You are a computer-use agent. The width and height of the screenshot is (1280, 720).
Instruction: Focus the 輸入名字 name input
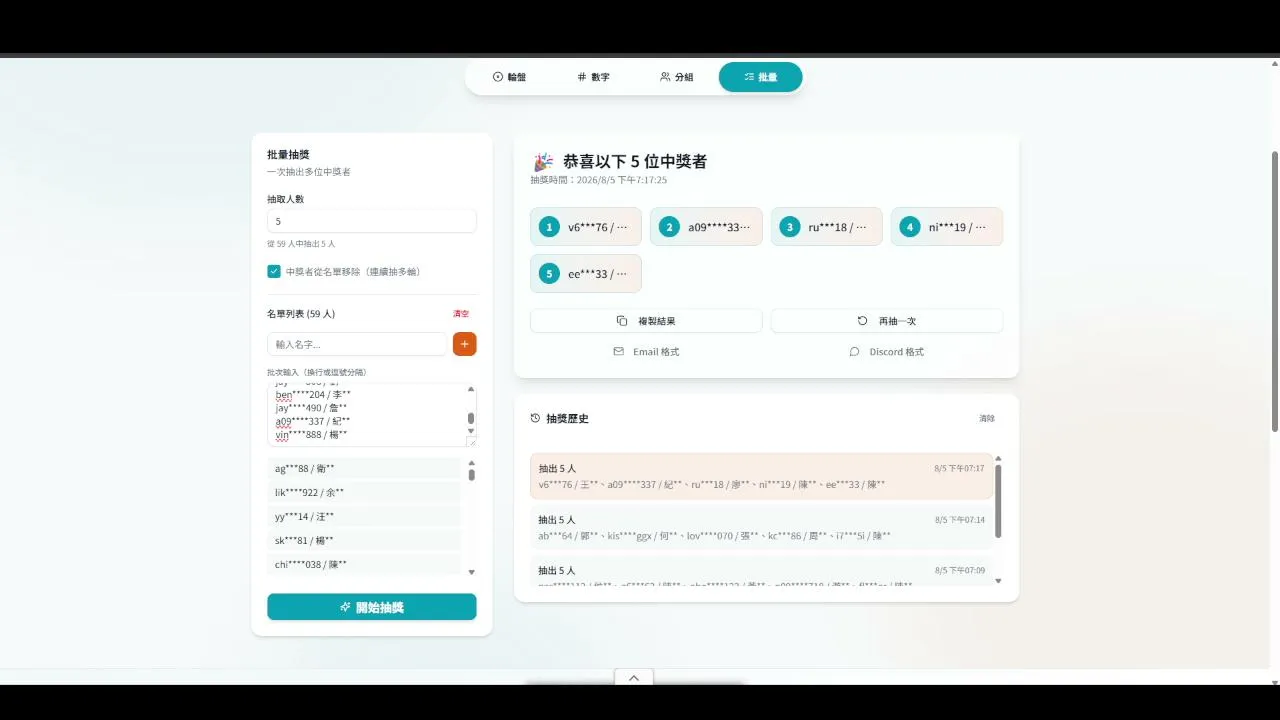coord(357,344)
